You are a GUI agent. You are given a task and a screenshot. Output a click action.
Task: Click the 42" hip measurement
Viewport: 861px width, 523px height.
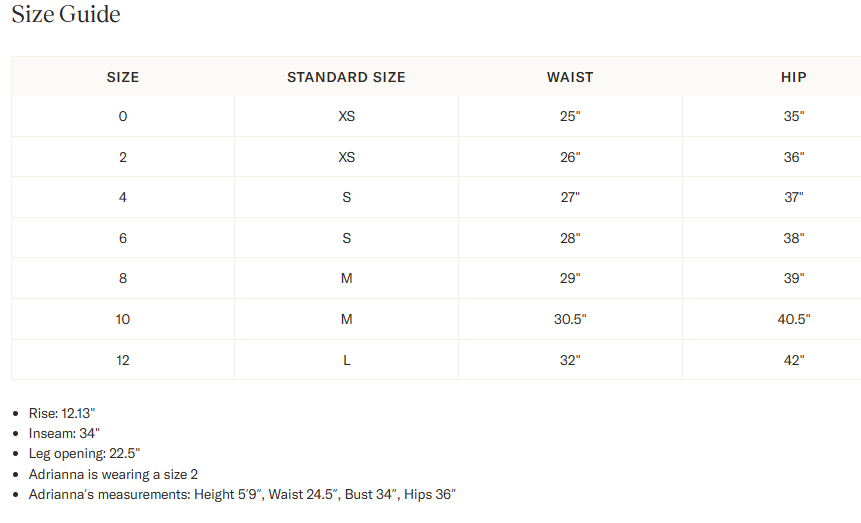(x=794, y=360)
